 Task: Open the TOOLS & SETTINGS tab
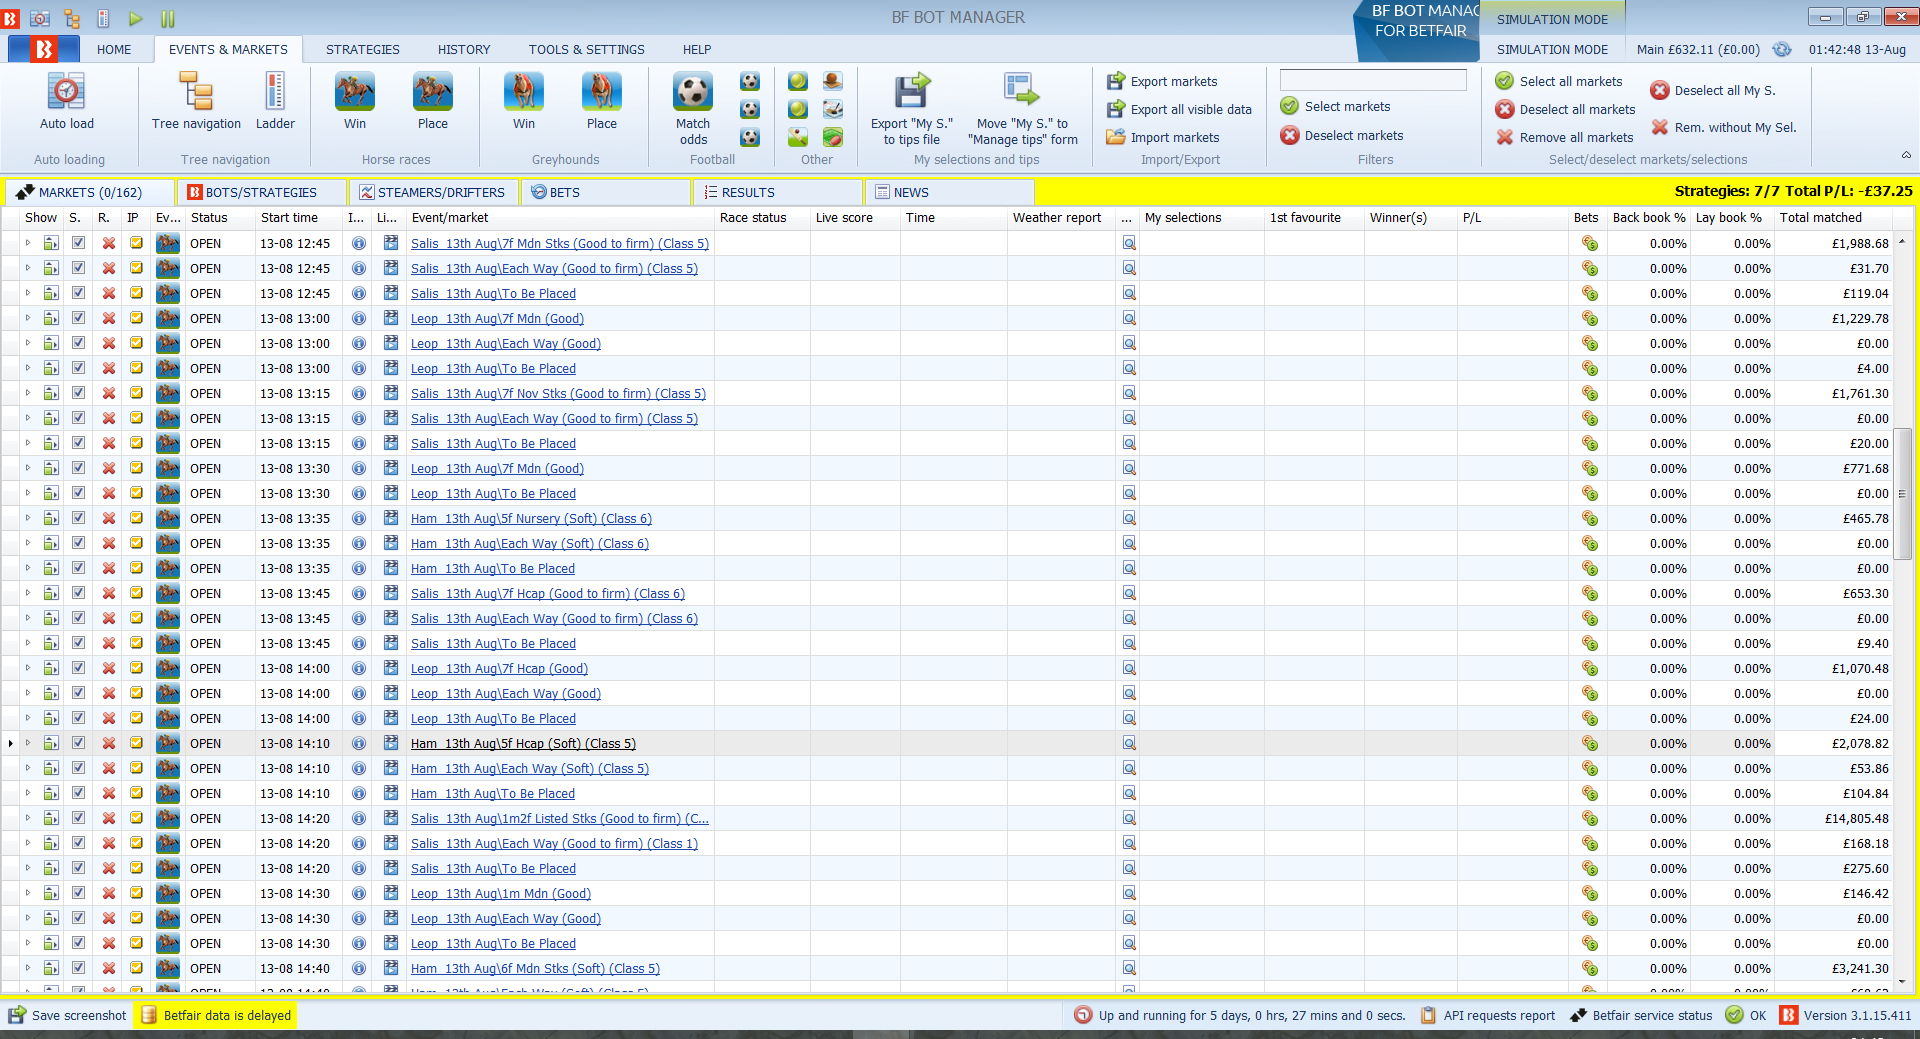click(587, 49)
